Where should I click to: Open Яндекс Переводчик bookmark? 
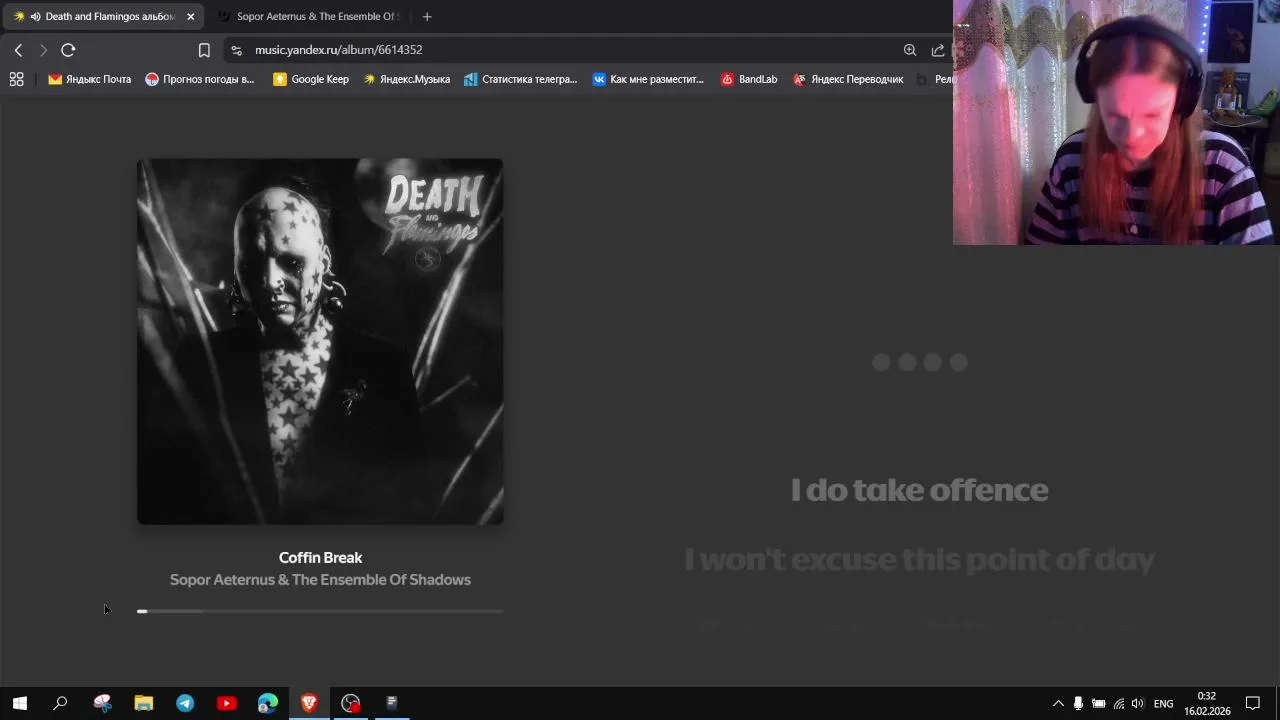(848, 79)
